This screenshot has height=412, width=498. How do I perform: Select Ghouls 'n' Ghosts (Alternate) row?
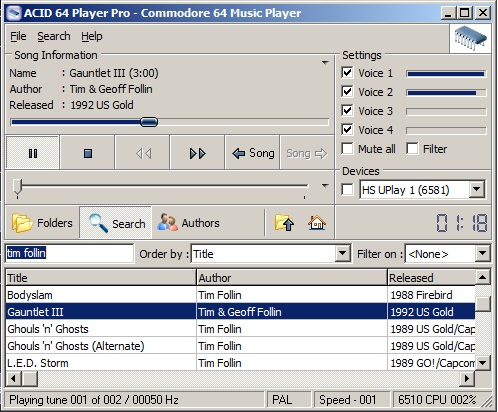(240, 346)
